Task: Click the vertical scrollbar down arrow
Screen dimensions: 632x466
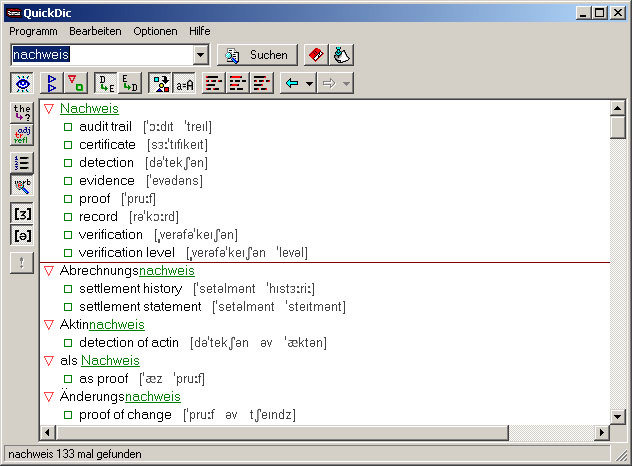Action: tap(618, 416)
